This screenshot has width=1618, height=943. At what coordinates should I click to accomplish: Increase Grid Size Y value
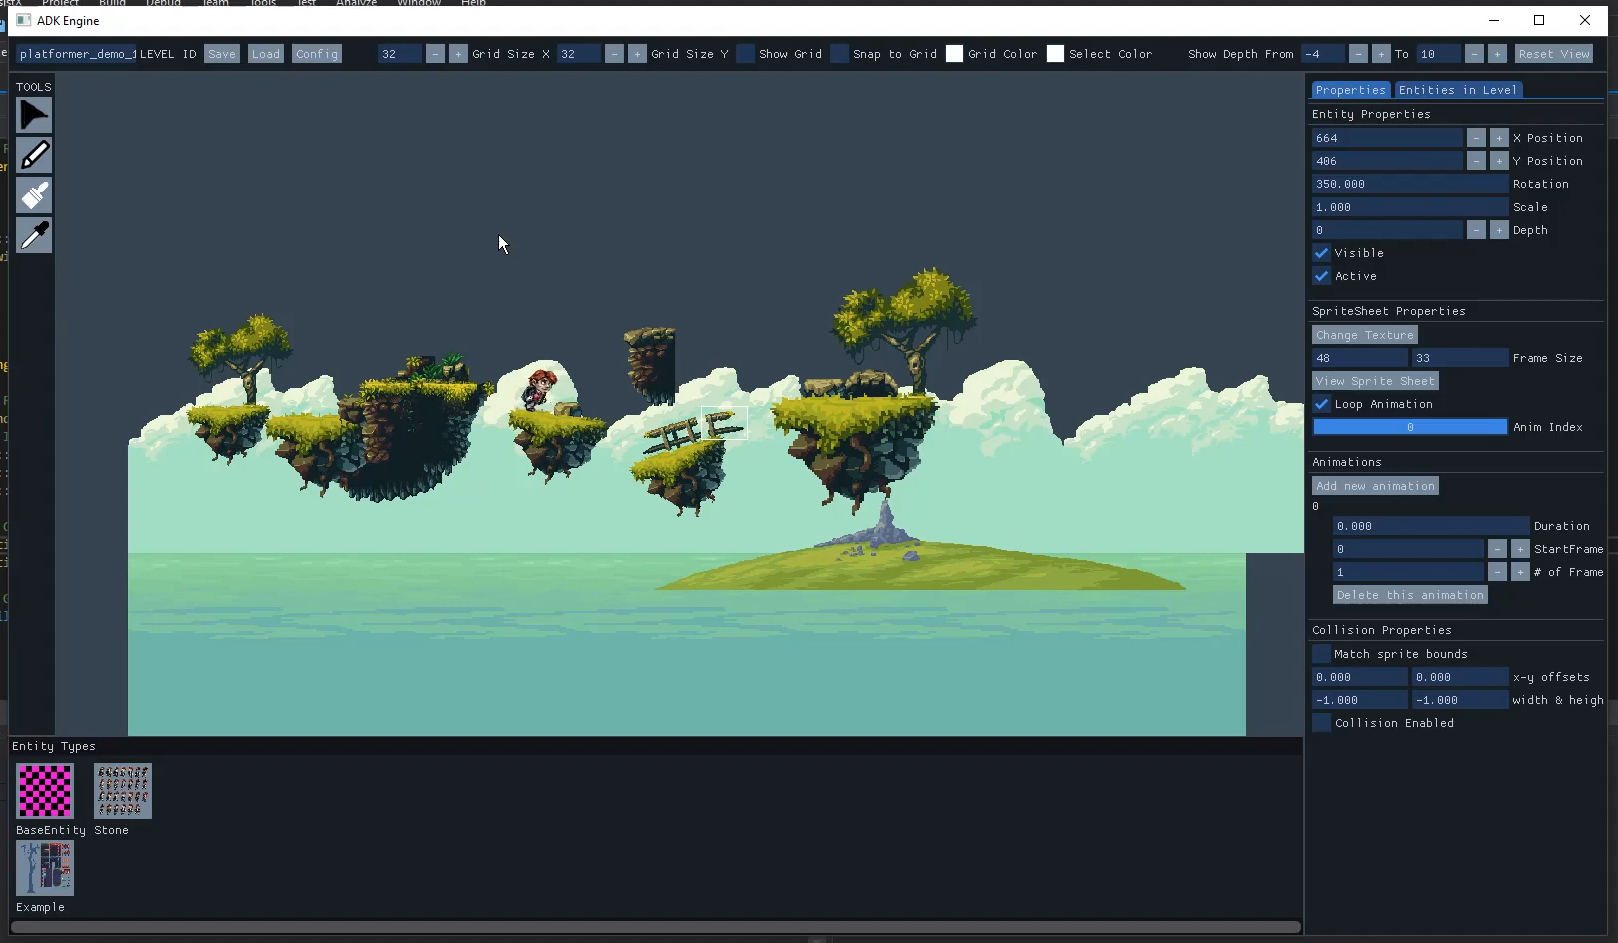pyautogui.click(x=637, y=54)
